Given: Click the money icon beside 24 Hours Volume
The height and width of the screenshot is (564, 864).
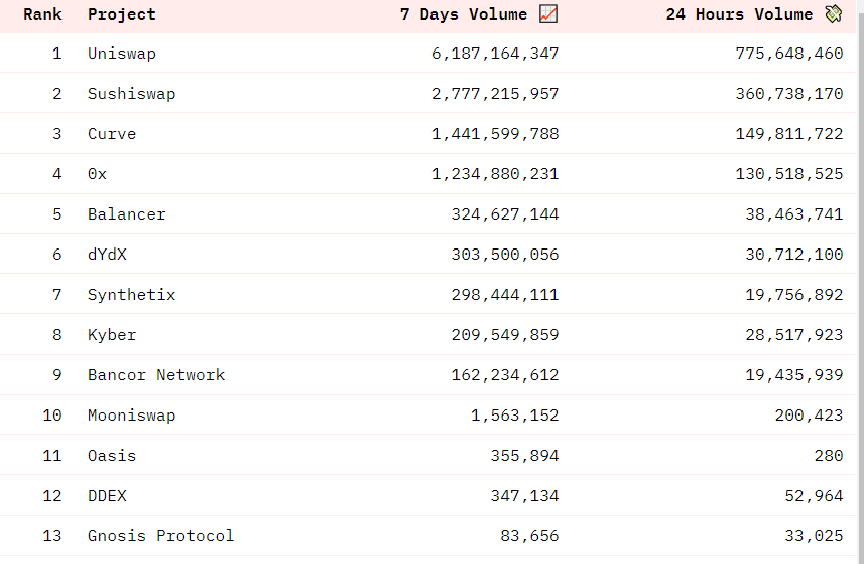Looking at the screenshot, I should pyautogui.click(x=834, y=14).
